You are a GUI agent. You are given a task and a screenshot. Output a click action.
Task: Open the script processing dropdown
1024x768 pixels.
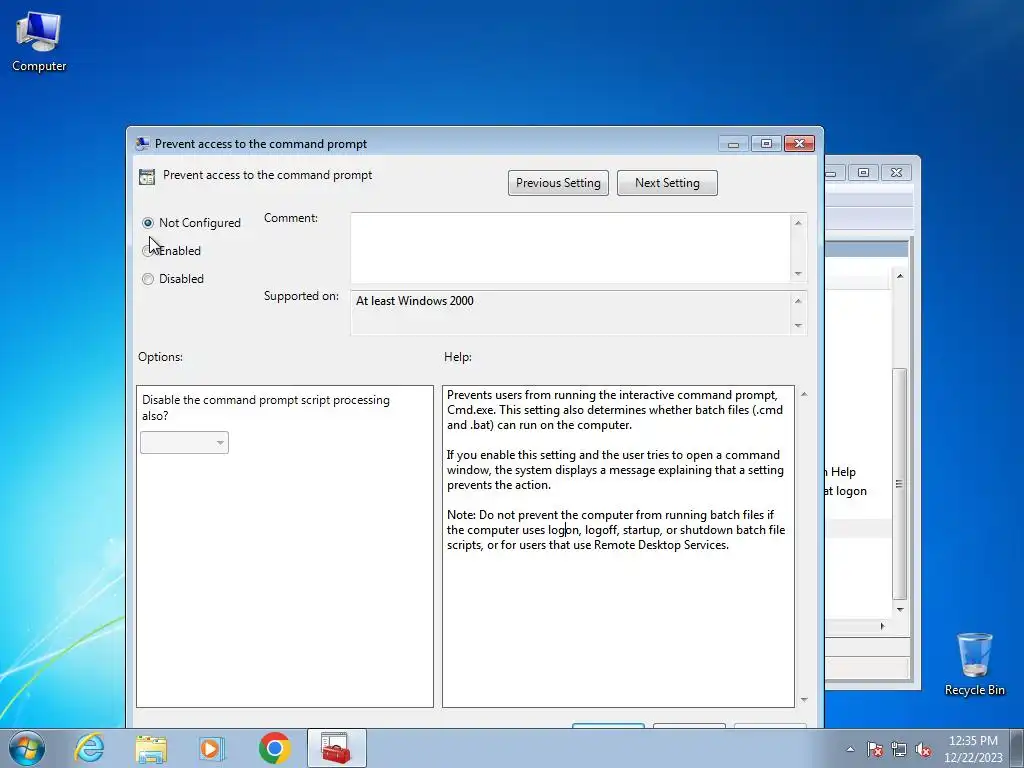[x=184, y=443]
